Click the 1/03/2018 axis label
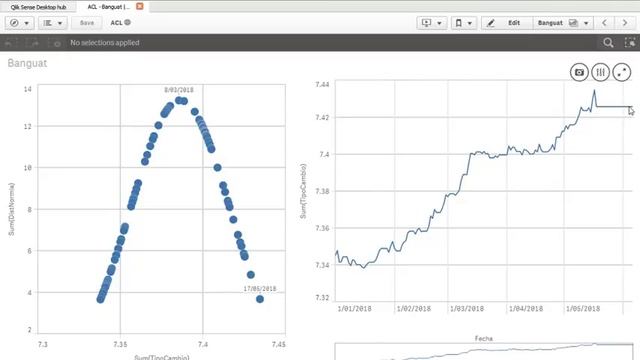The width and height of the screenshot is (640, 360). coord(467,309)
